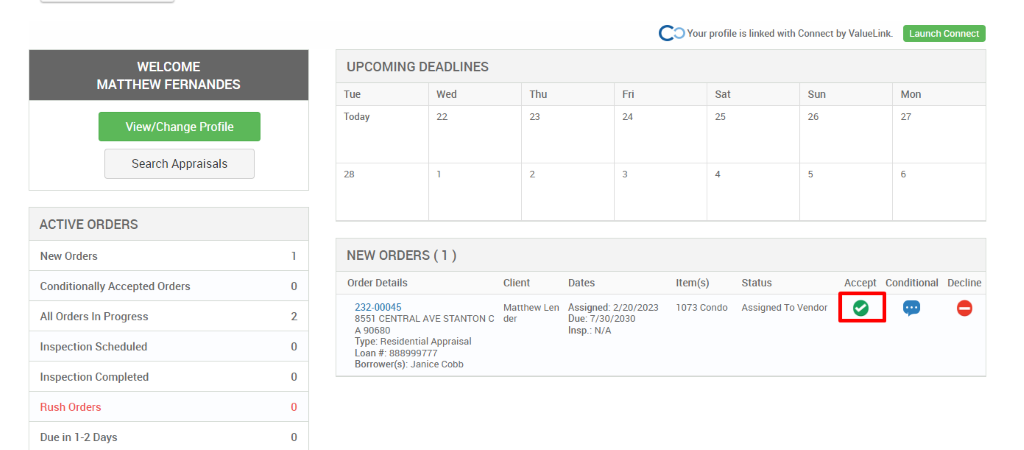1024x450 pixels.
Task: Select New Orders in Active Orders
Action: click(x=168, y=256)
